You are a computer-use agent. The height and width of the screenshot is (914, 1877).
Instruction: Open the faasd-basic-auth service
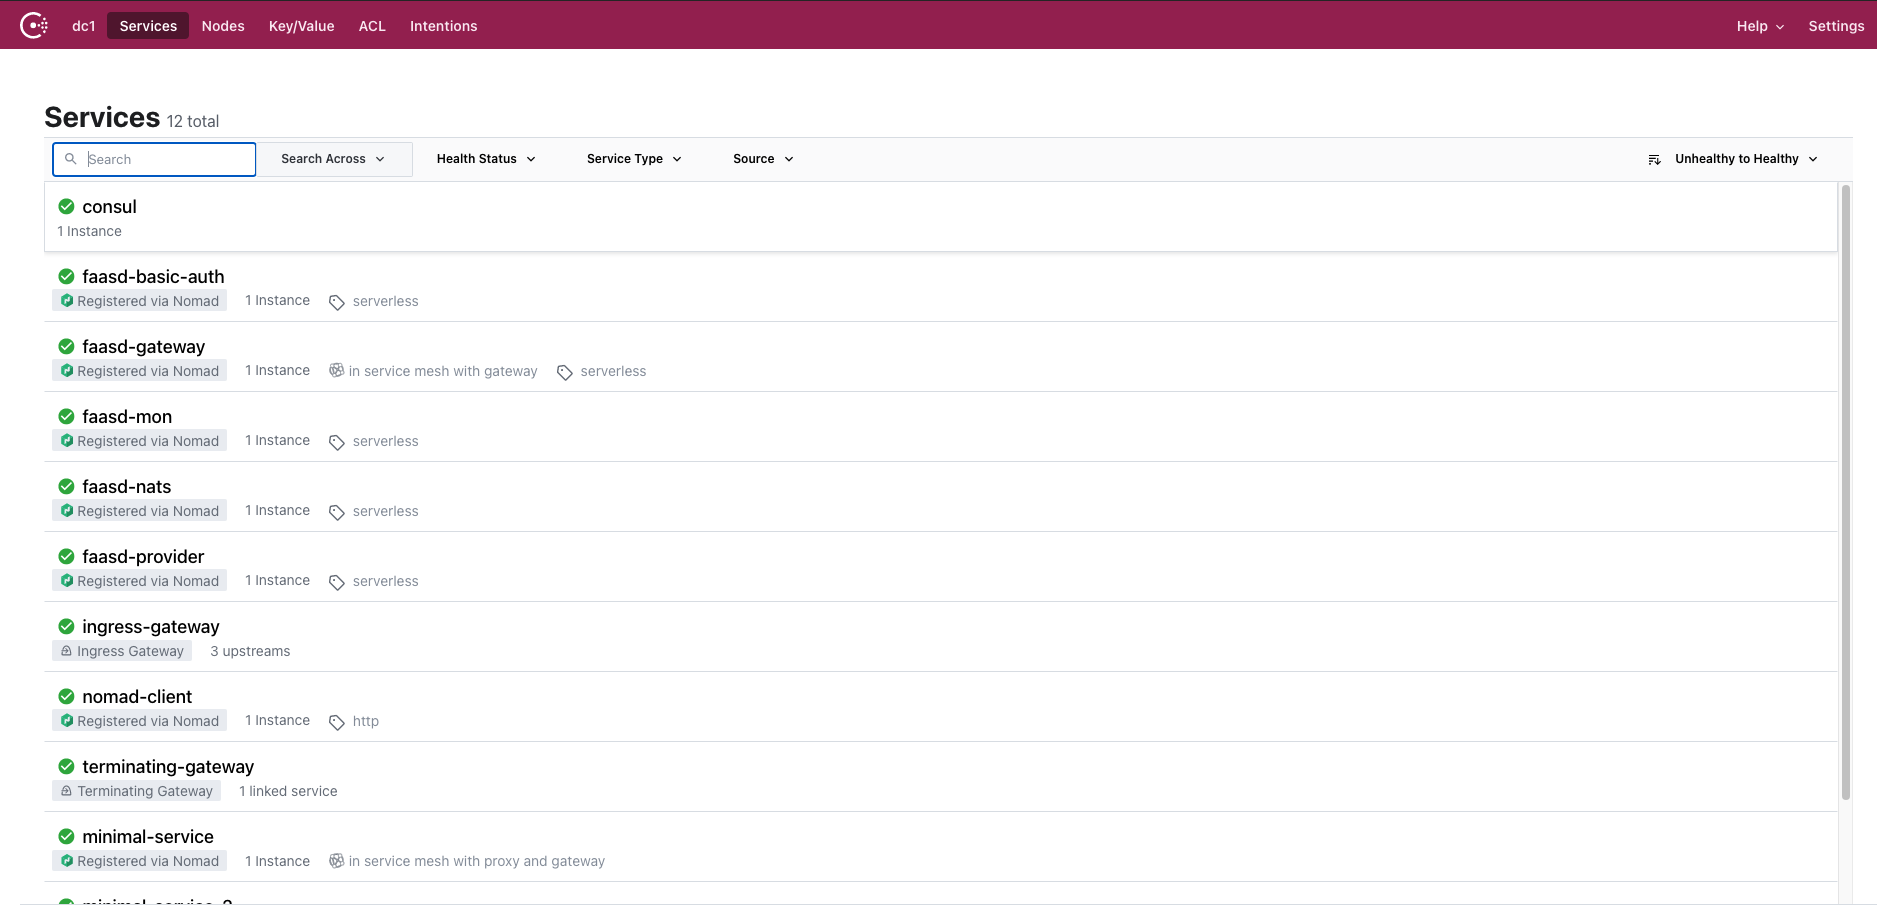click(153, 277)
